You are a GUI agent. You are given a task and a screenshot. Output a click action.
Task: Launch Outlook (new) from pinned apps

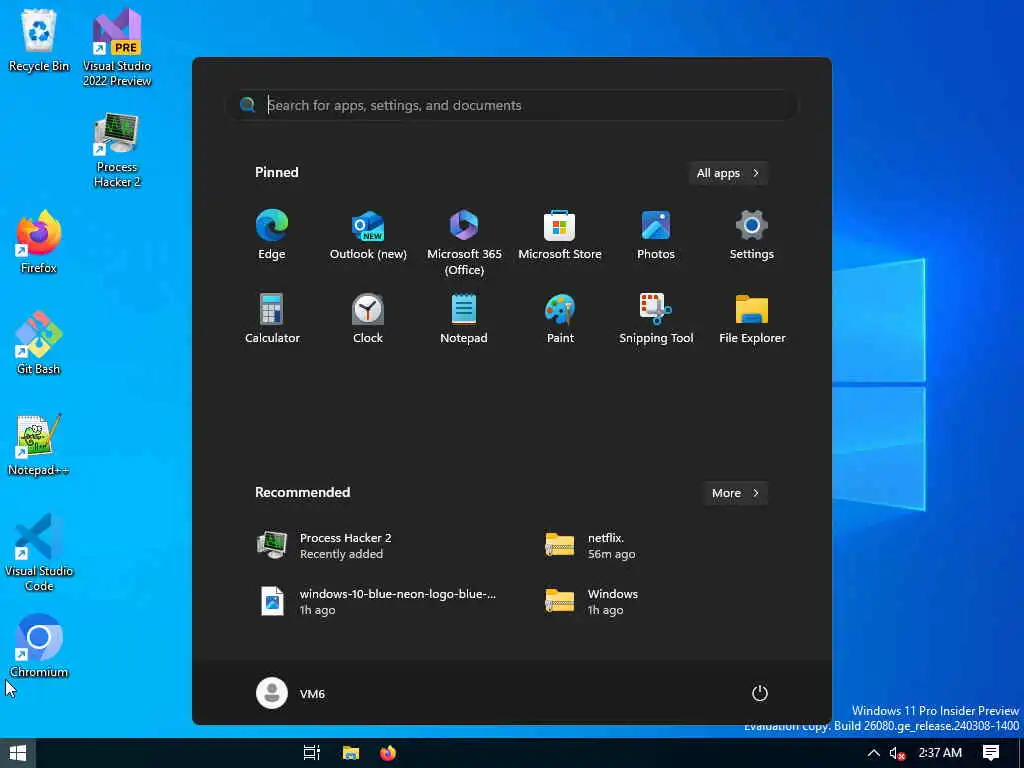point(368,234)
